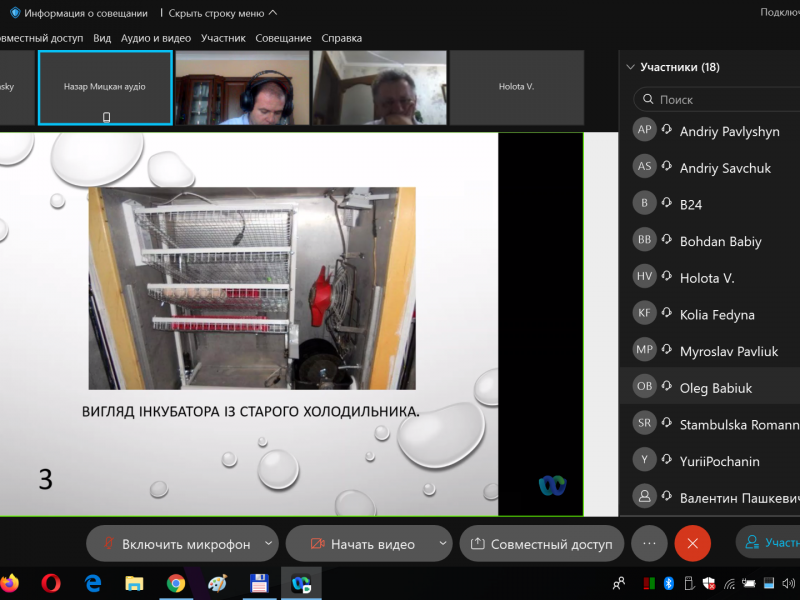Open the three-dot more options button
The height and width of the screenshot is (600, 800).
coord(649,544)
